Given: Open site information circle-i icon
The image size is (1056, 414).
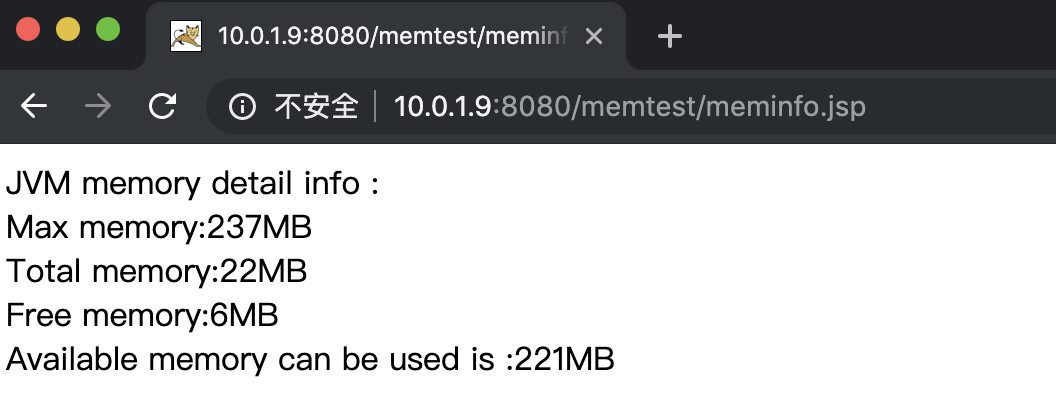Looking at the screenshot, I should click(242, 106).
